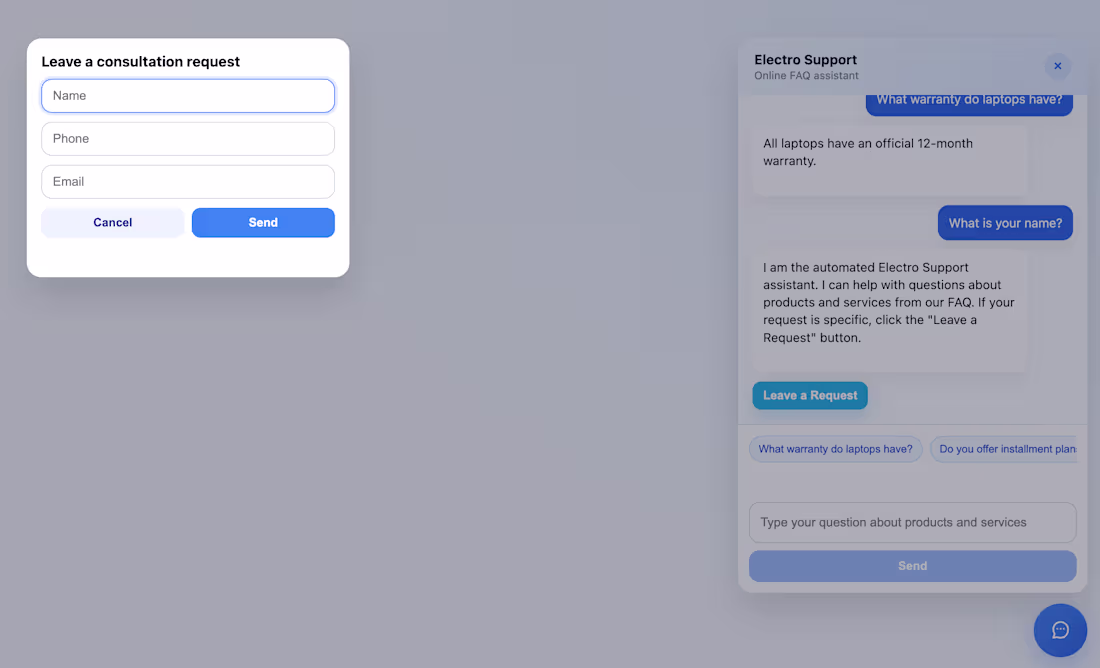Cancel the consultation request
The height and width of the screenshot is (668, 1100).
(x=112, y=222)
